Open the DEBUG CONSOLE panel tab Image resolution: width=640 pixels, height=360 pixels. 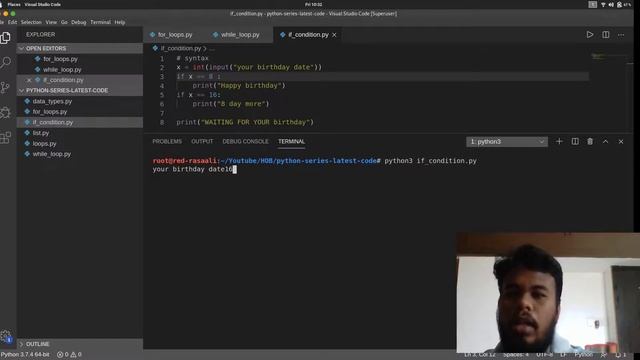245,141
